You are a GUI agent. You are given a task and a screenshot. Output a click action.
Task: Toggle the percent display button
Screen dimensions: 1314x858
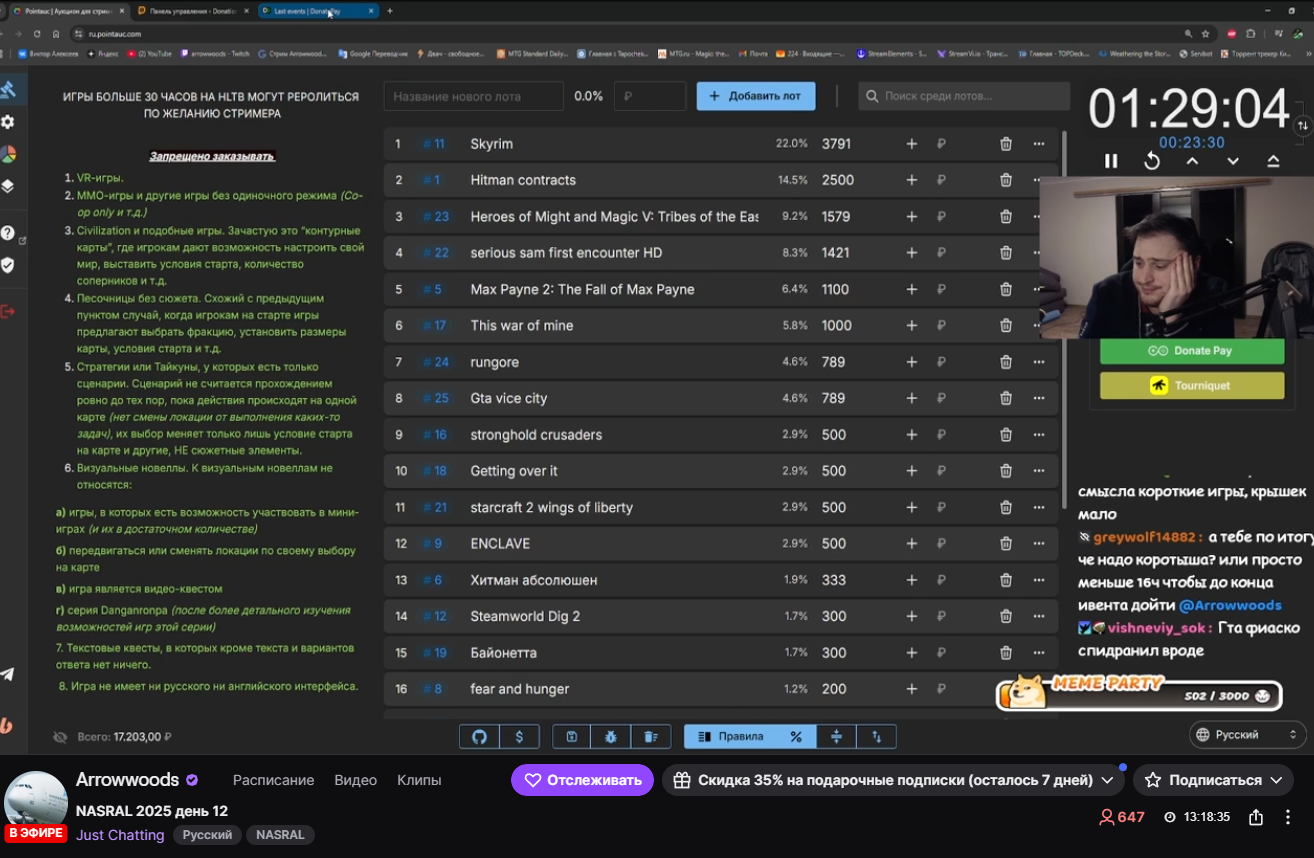[796, 737]
